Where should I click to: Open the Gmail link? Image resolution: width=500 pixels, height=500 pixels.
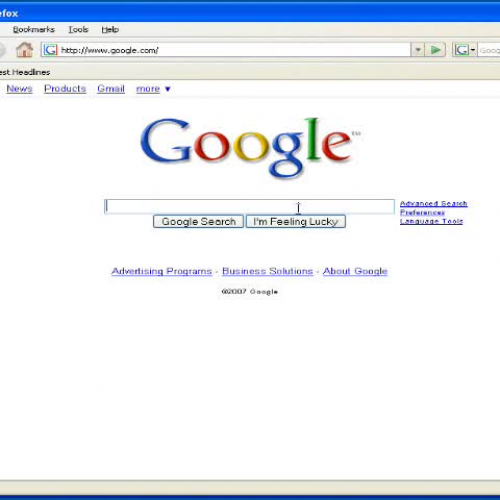(x=111, y=89)
